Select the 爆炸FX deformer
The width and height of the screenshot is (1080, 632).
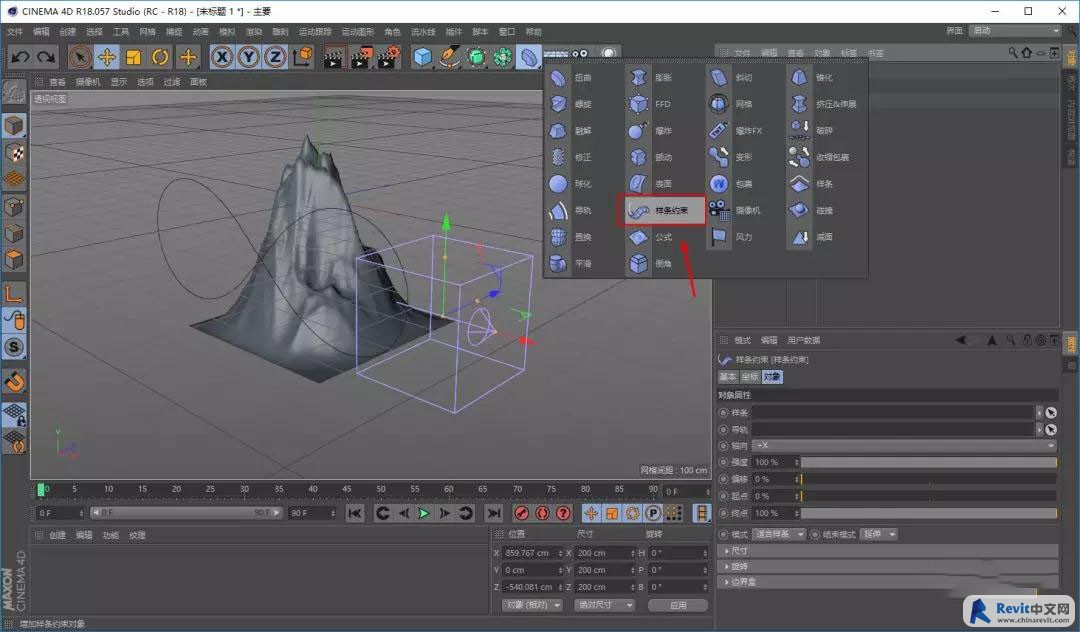736,131
